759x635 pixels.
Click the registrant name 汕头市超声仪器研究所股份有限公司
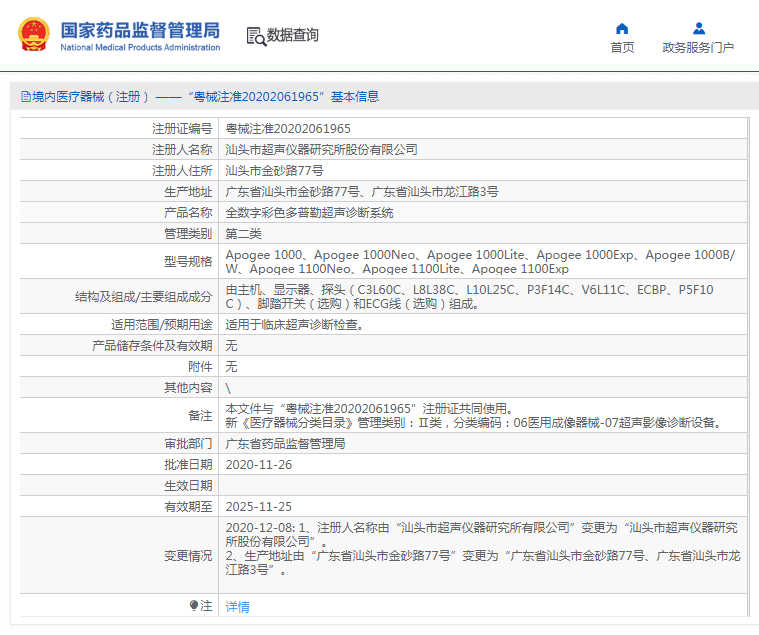[321, 150]
